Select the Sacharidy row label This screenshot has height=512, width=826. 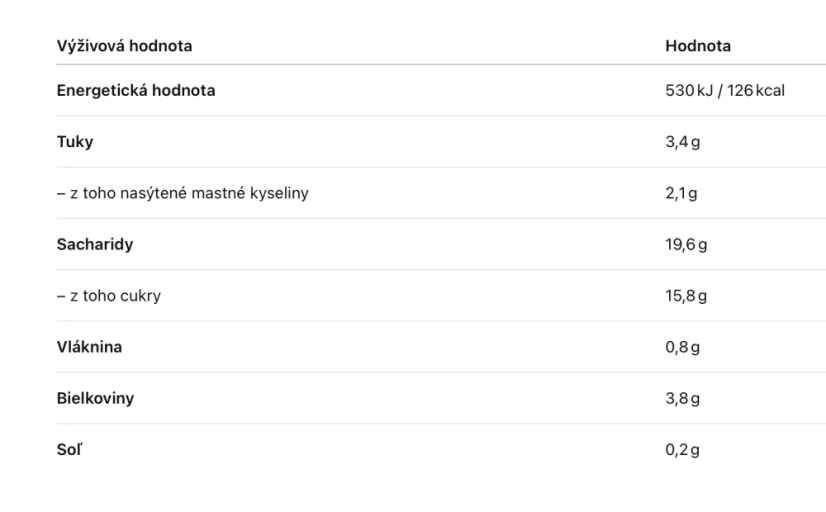pyautogui.click(x=95, y=244)
